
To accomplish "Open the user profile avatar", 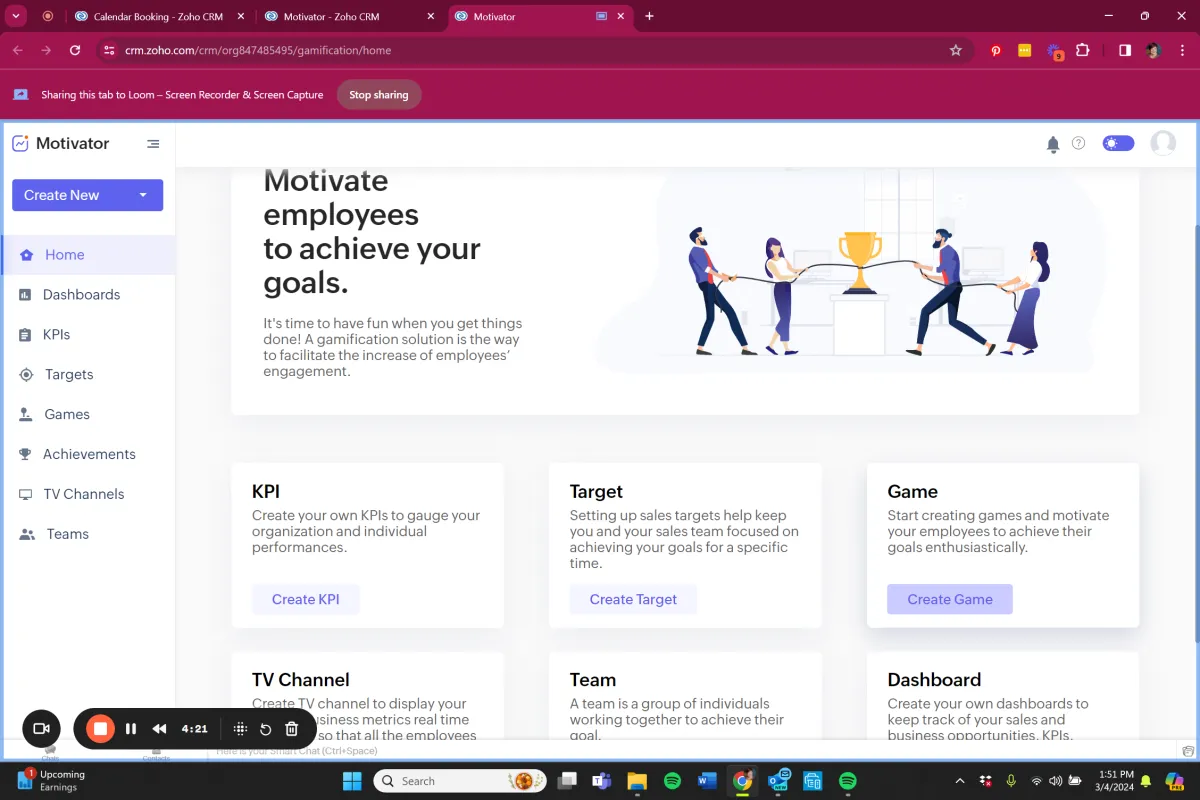I will tap(1163, 143).
